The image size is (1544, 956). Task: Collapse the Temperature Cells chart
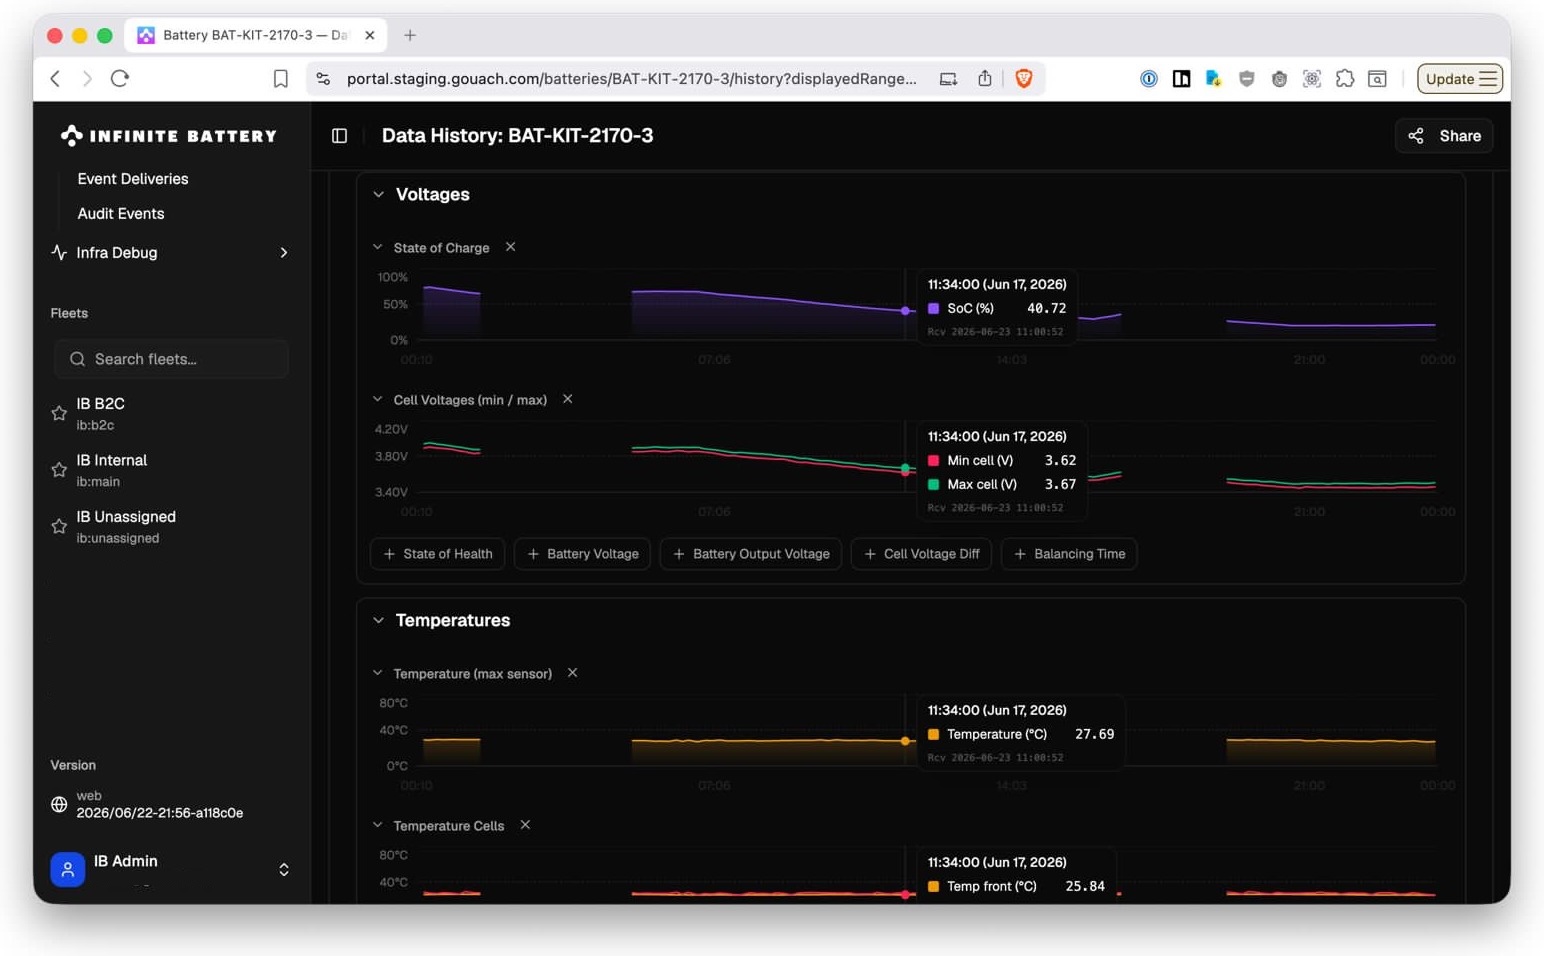[x=377, y=825]
